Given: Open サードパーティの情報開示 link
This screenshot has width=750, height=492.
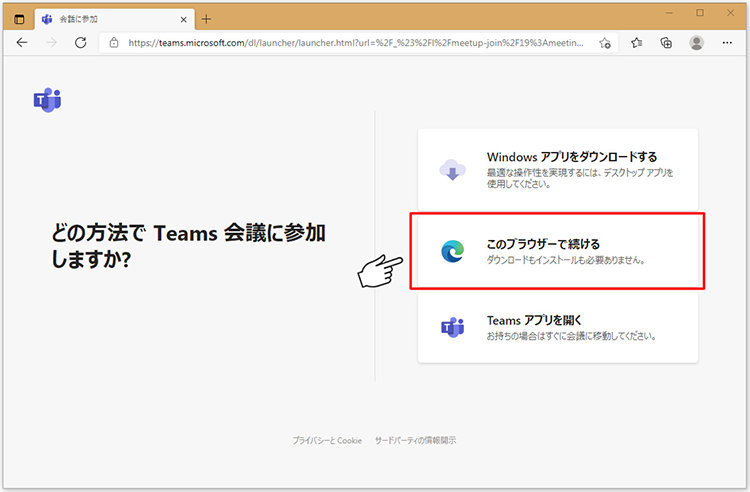Looking at the screenshot, I should pos(415,440).
